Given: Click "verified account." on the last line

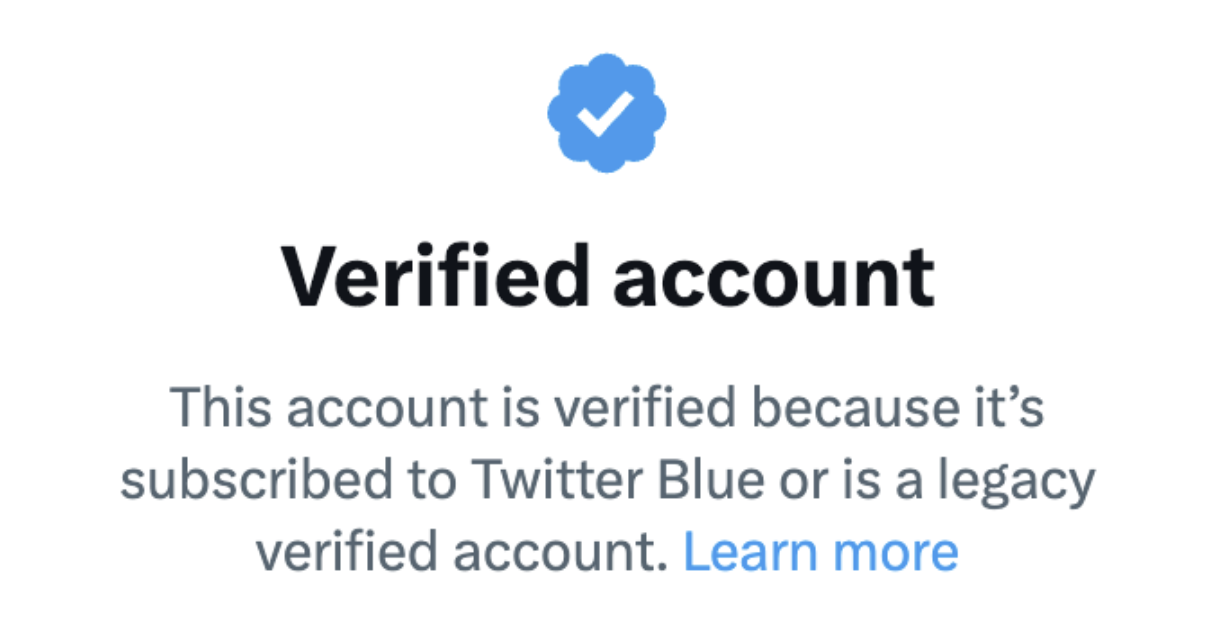Looking at the screenshot, I should 460,552.
